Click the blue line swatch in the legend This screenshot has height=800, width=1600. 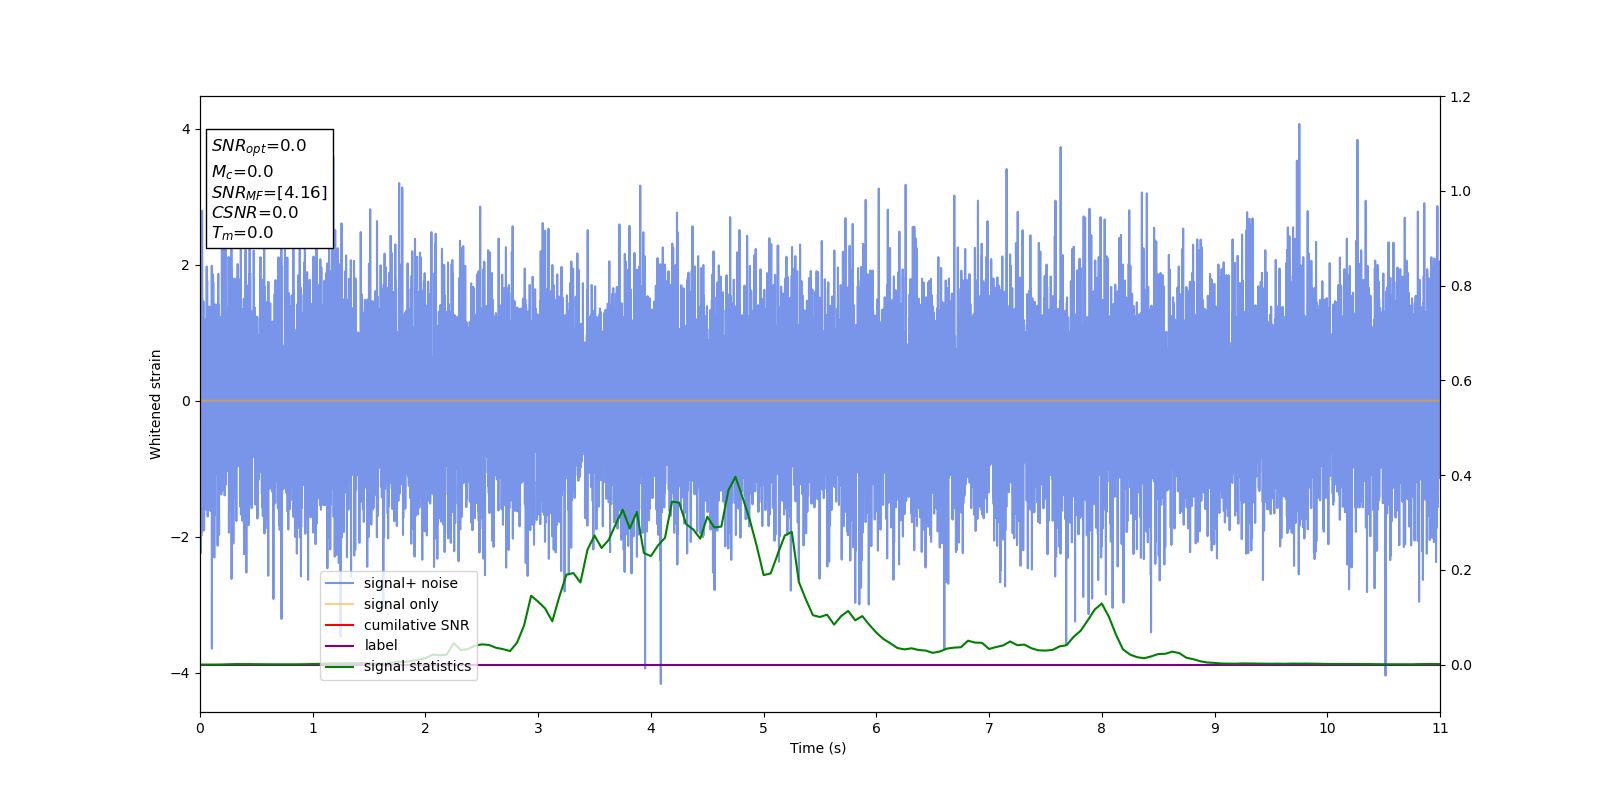pos(340,583)
